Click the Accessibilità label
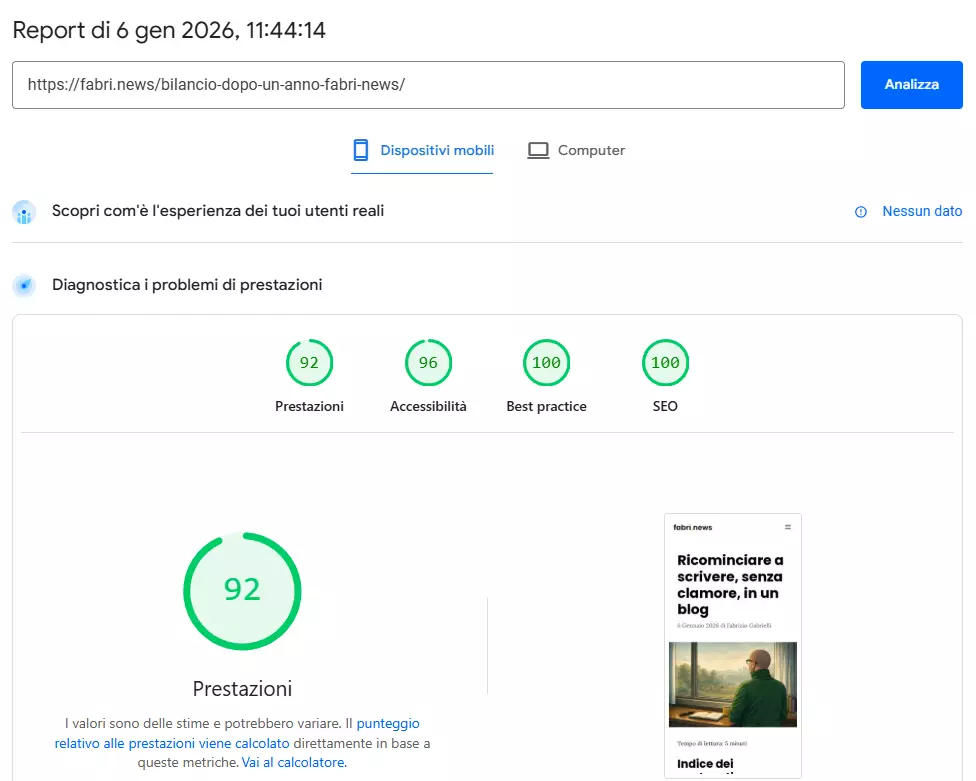The height and width of the screenshot is (781, 976). [x=428, y=406]
